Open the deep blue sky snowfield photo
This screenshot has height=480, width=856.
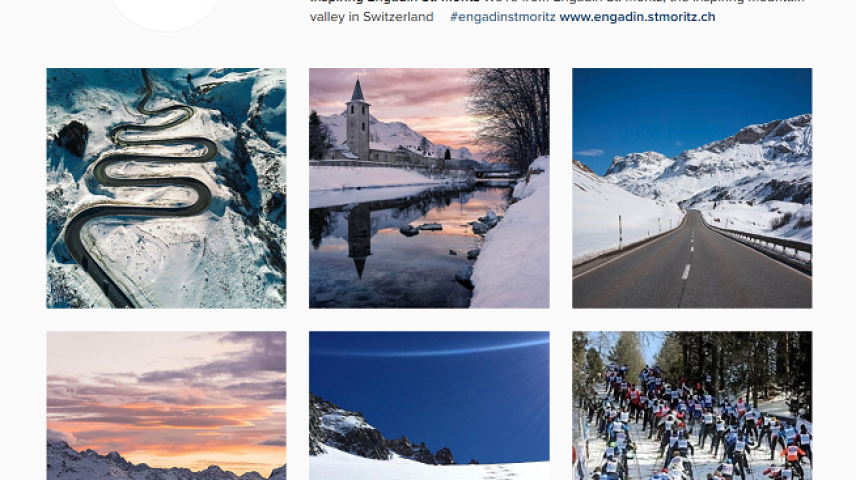click(429, 406)
